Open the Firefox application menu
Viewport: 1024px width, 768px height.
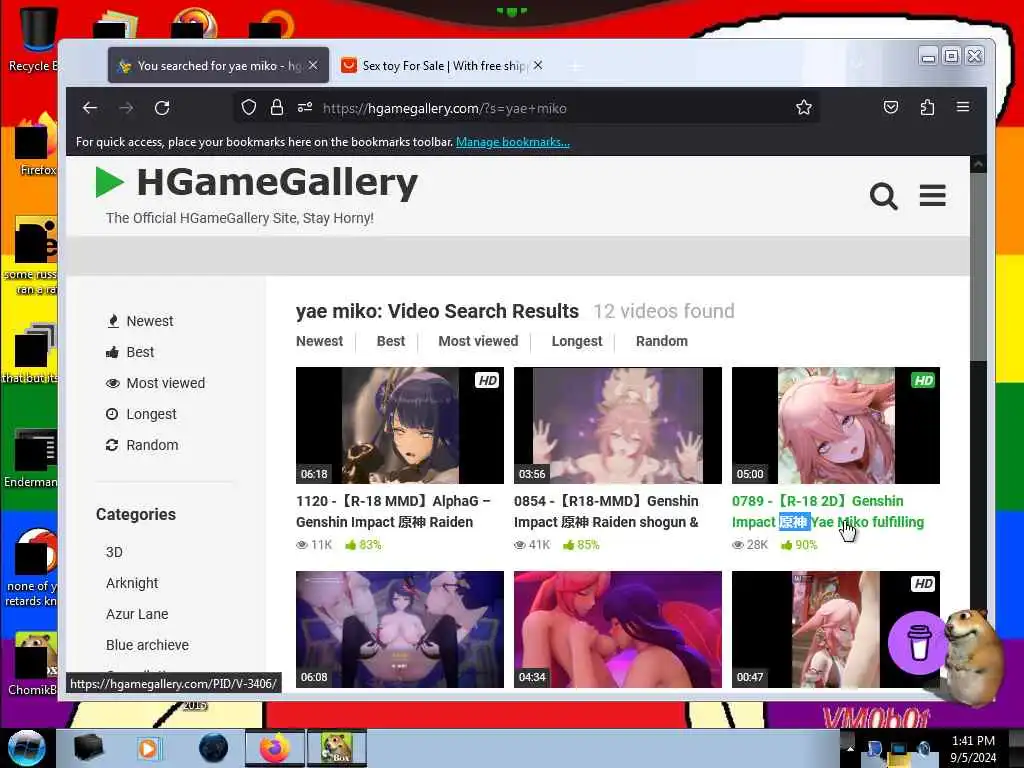click(963, 107)
